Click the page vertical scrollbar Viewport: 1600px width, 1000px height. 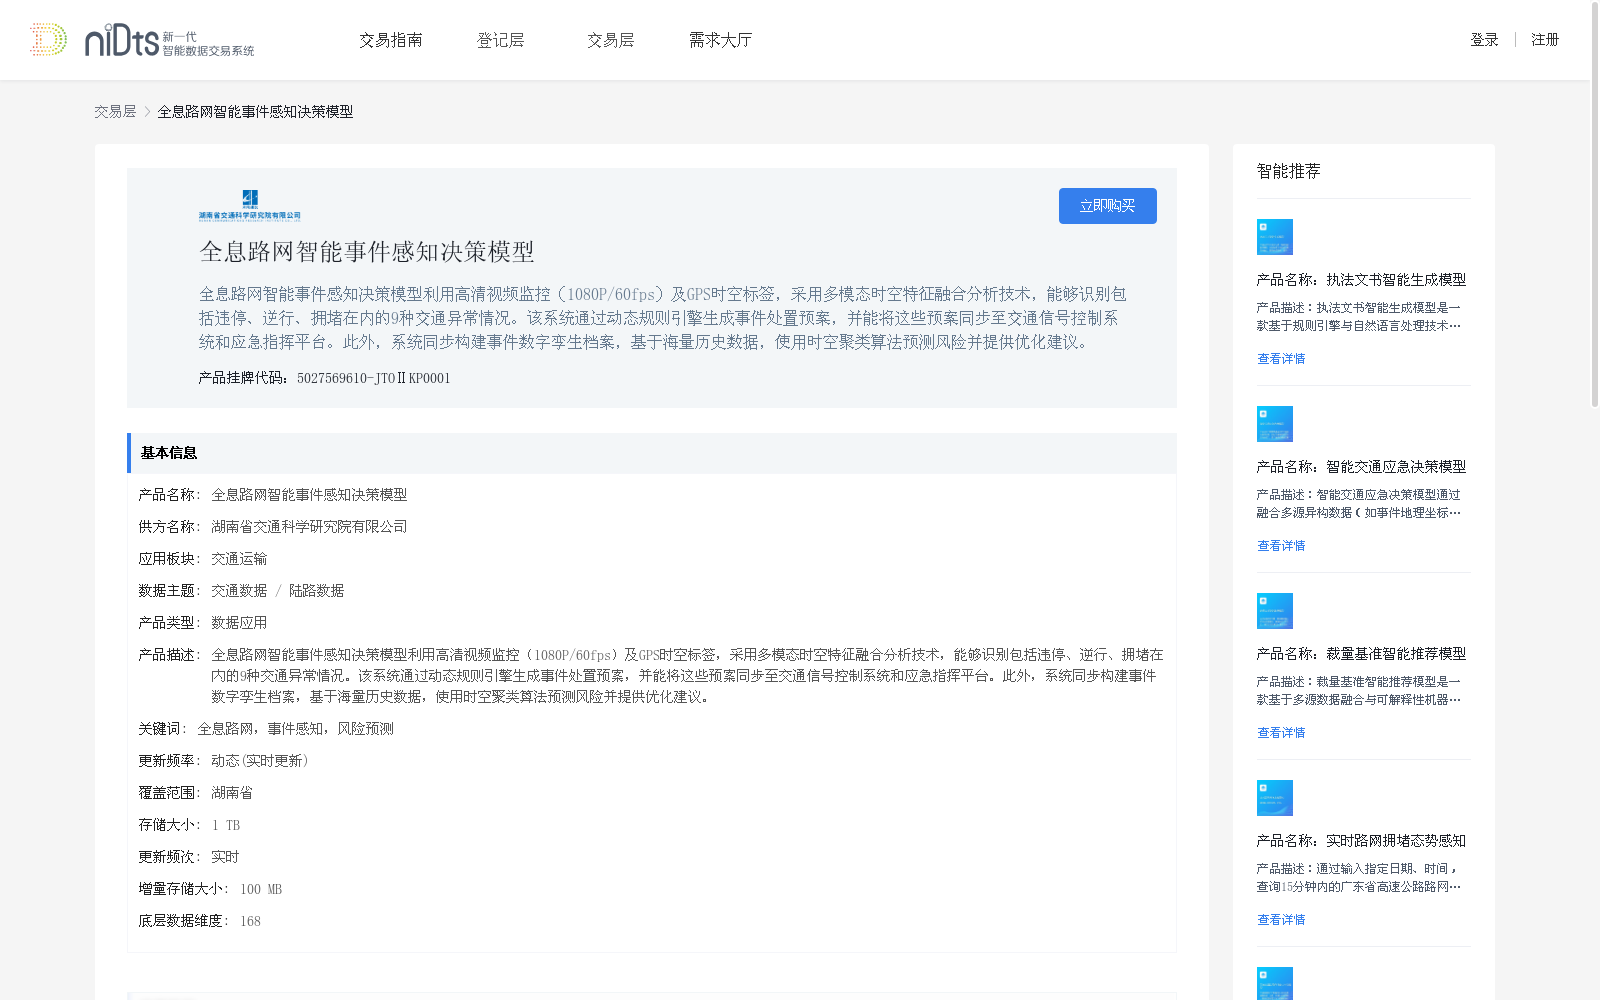1595,205
